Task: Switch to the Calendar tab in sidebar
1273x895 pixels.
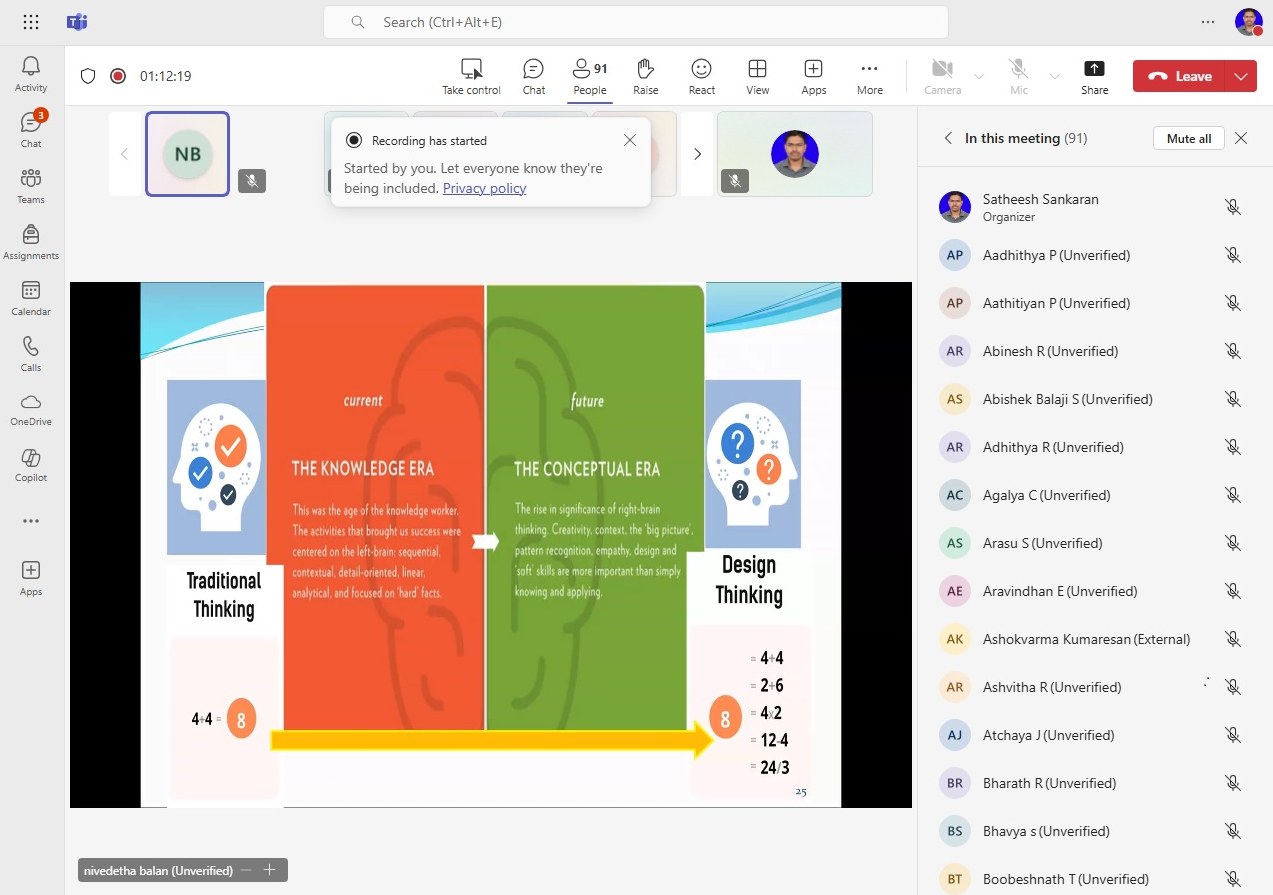Action: click(31, 297)
